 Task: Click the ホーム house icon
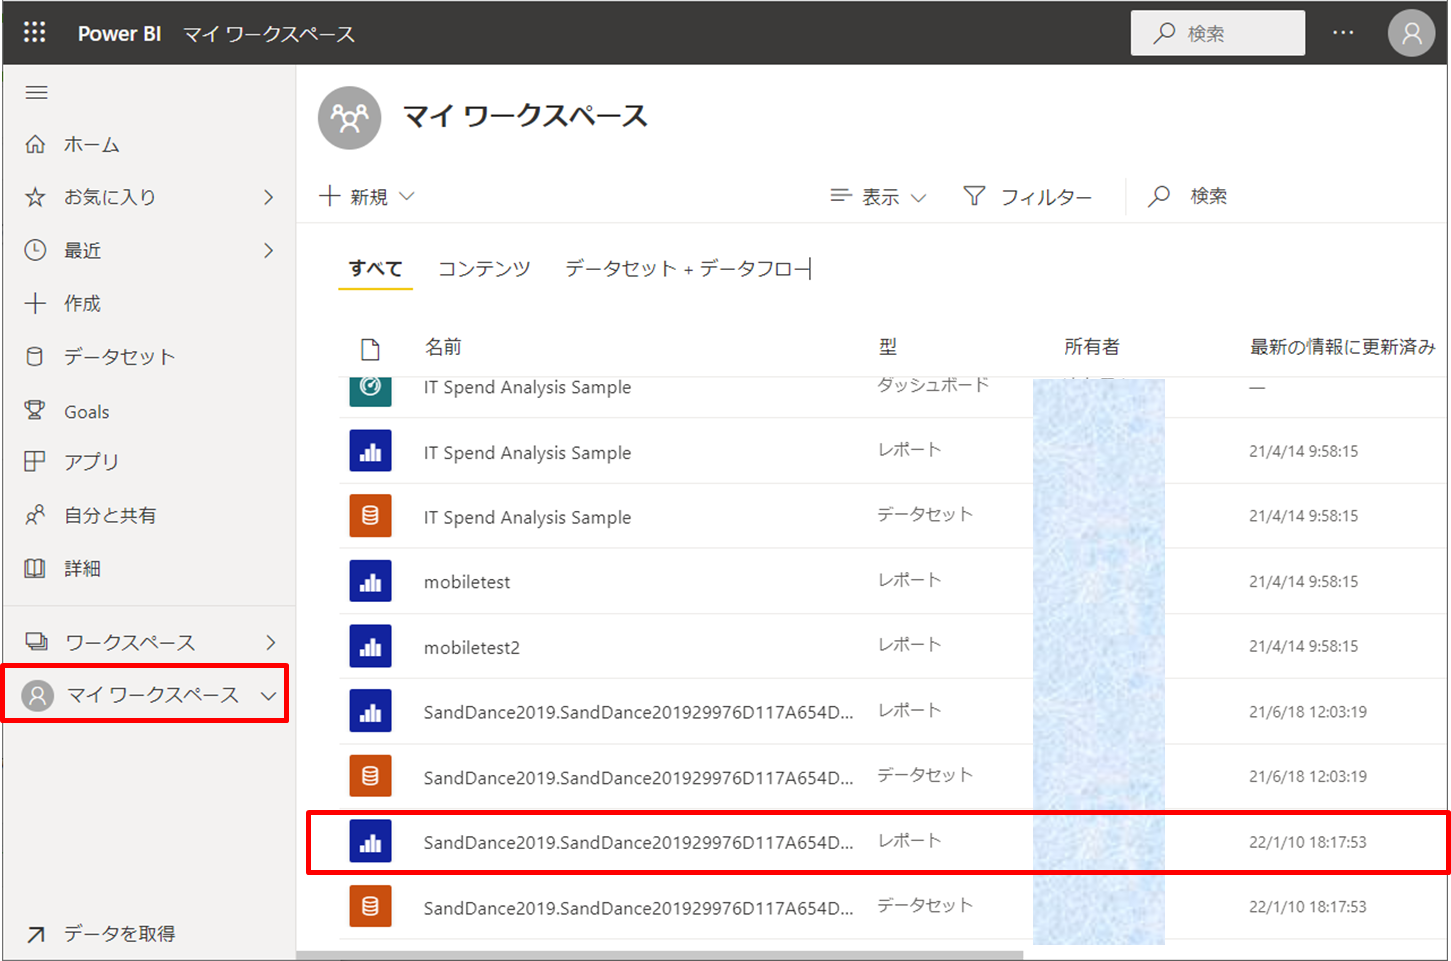pyautogui.click(x=35, y=144)
